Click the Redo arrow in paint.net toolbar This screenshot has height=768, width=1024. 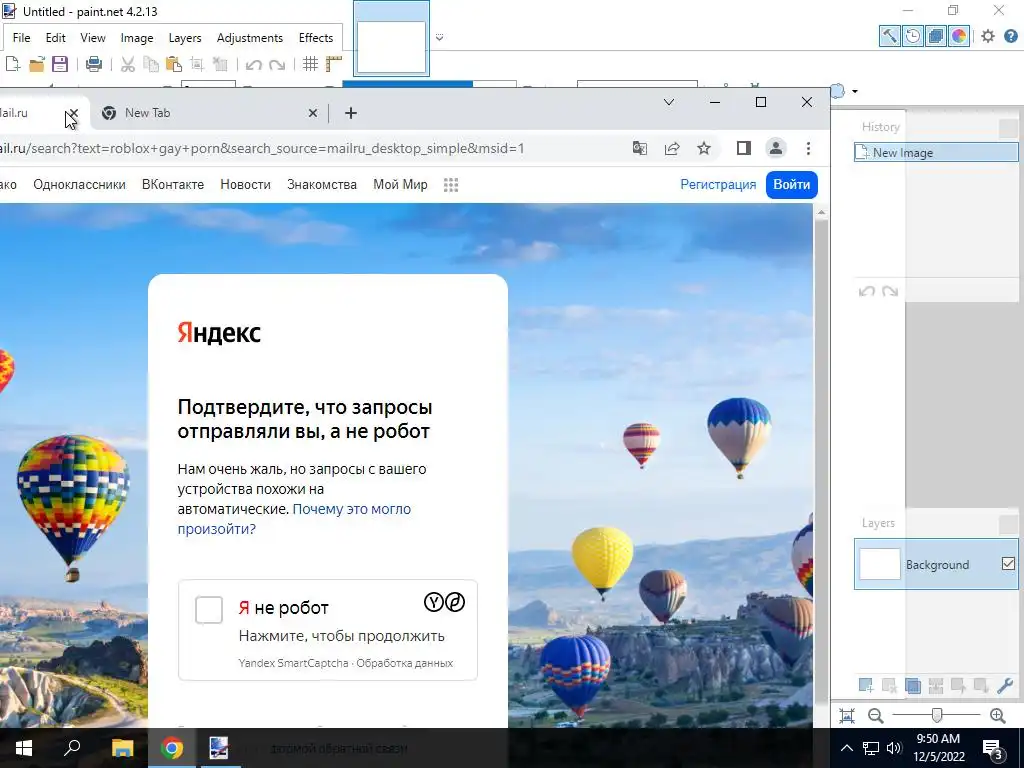point(277,64)
